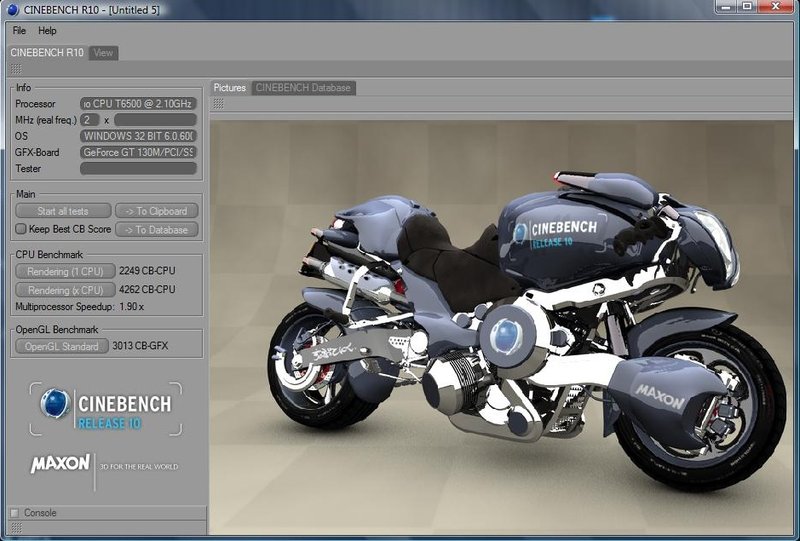Screen dimensions: 800x541
Task: Click the 4262 CB-CPU result text
Action: tap(147, 289)
